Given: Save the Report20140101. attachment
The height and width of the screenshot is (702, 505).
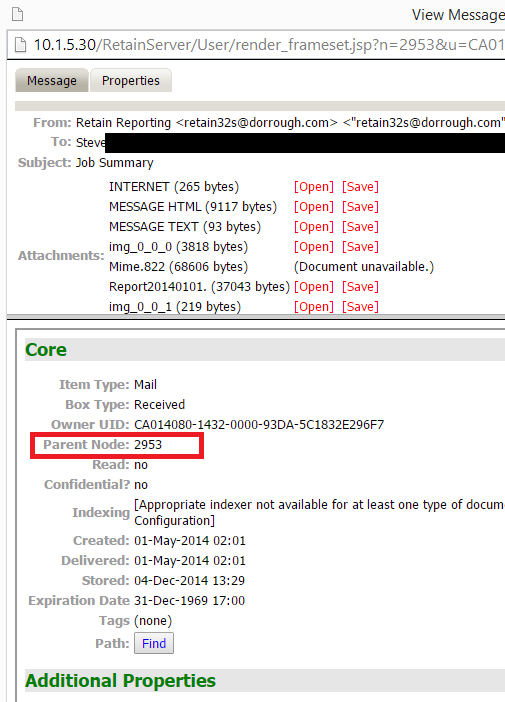Looking at the screenshot, I should [x=360, y=287].
